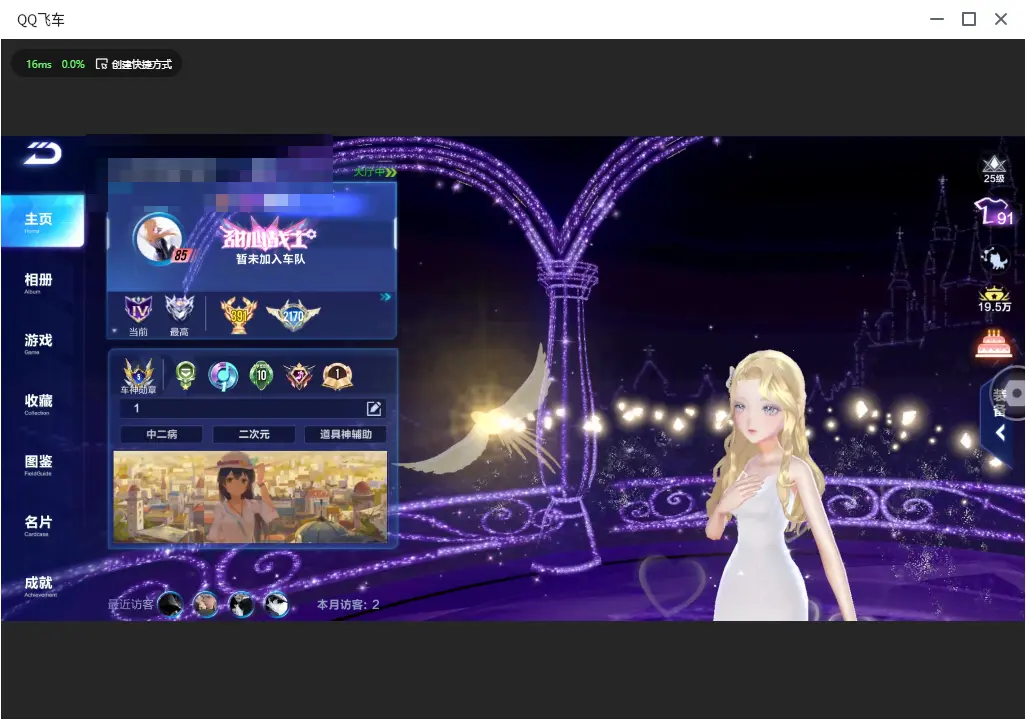Screen dimensions: 1026x720
Task: Click the winged 2170 badge
Action: click(292, 315)
